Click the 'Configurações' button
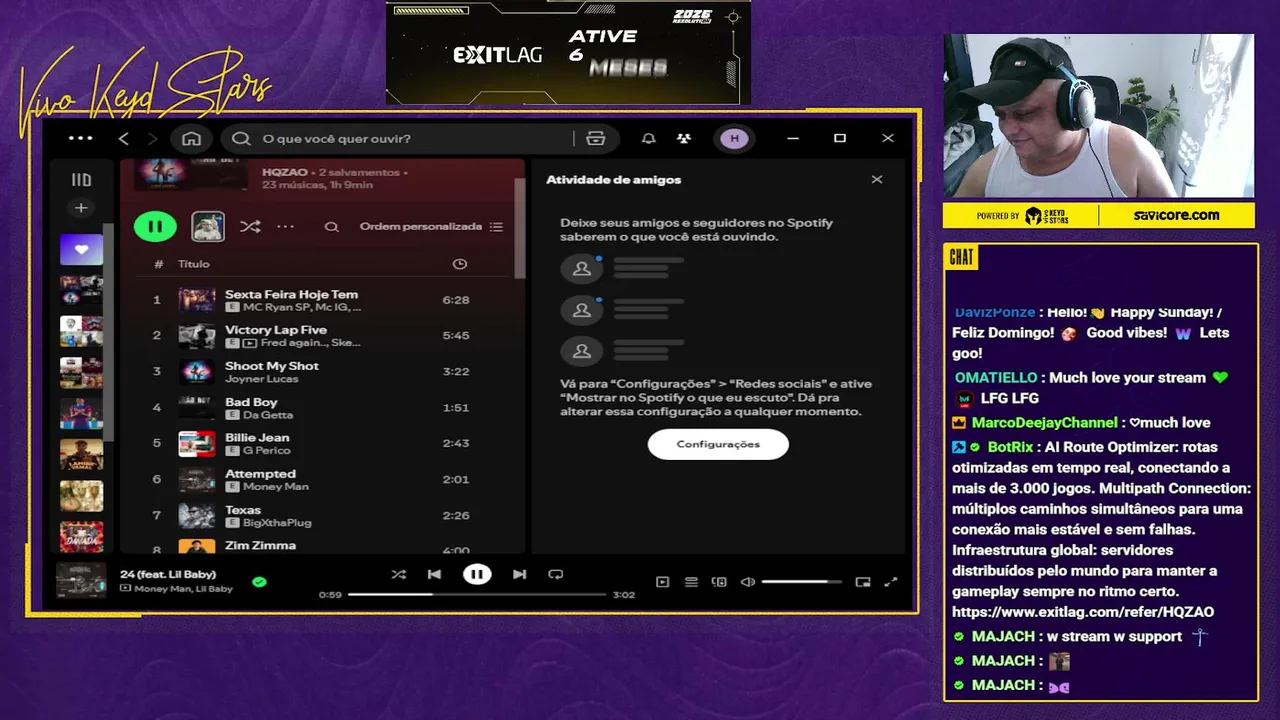Screen dimensions: 1280x720 (x=718, y=444)
